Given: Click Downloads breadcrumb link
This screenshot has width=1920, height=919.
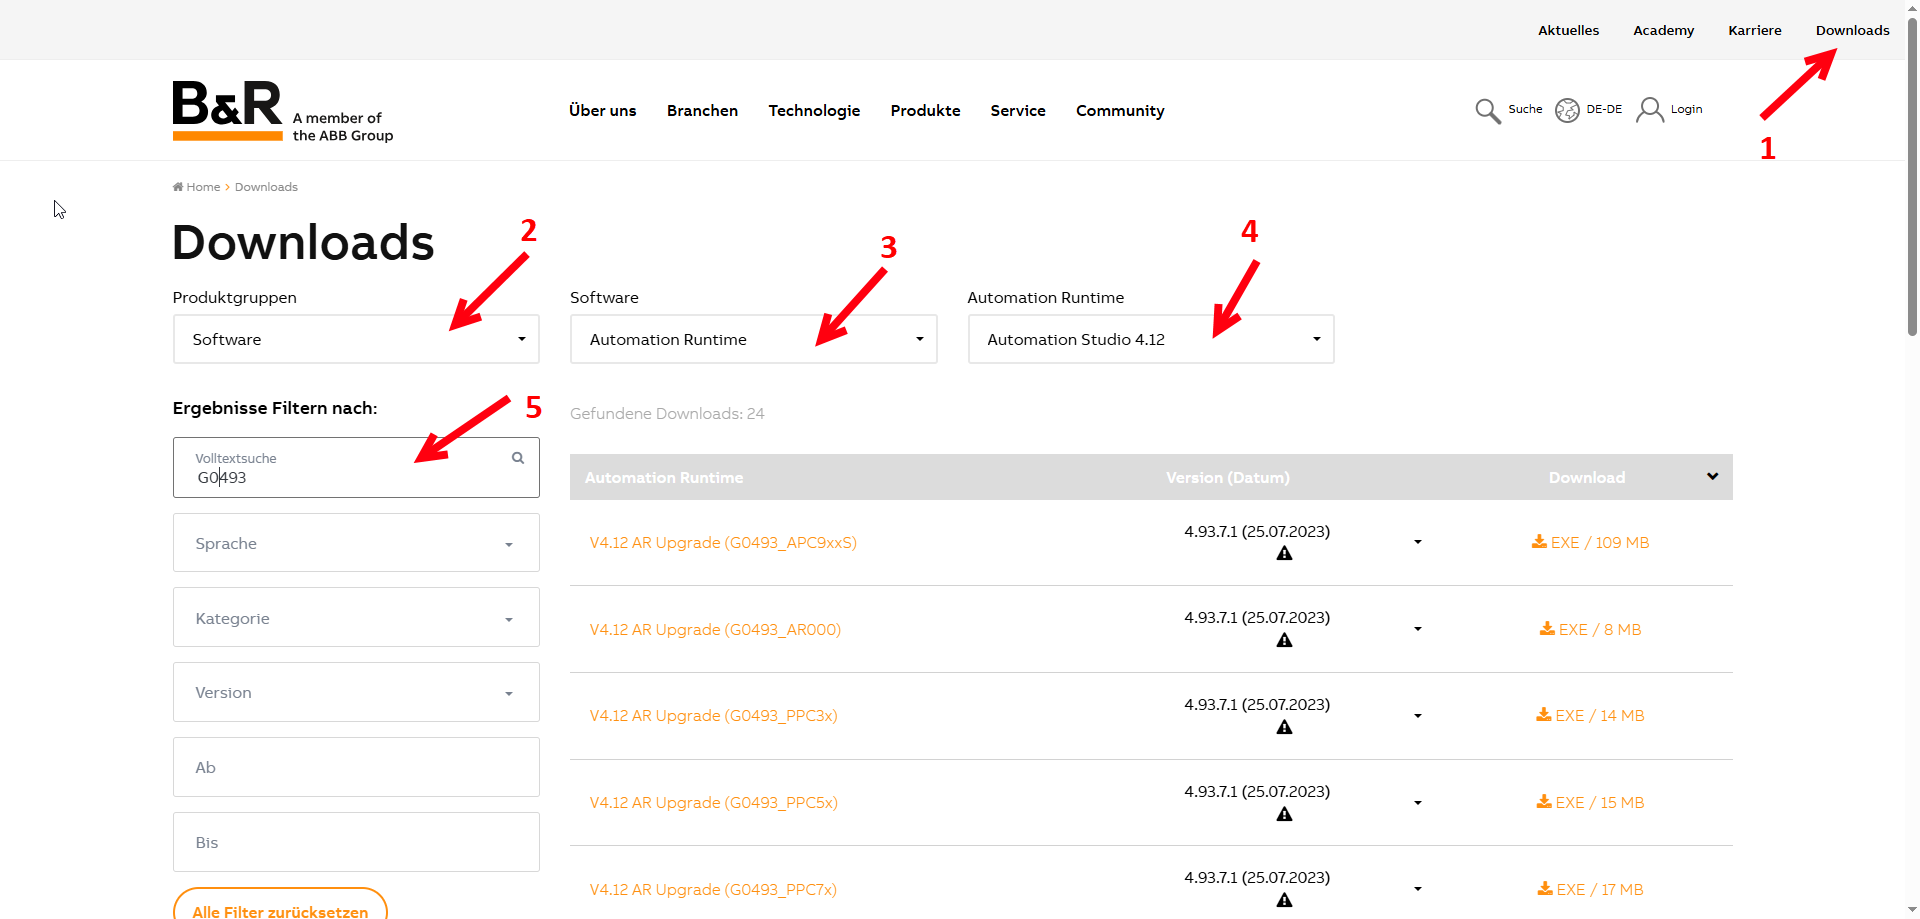Looking at the screenshot, I should 266,187.
